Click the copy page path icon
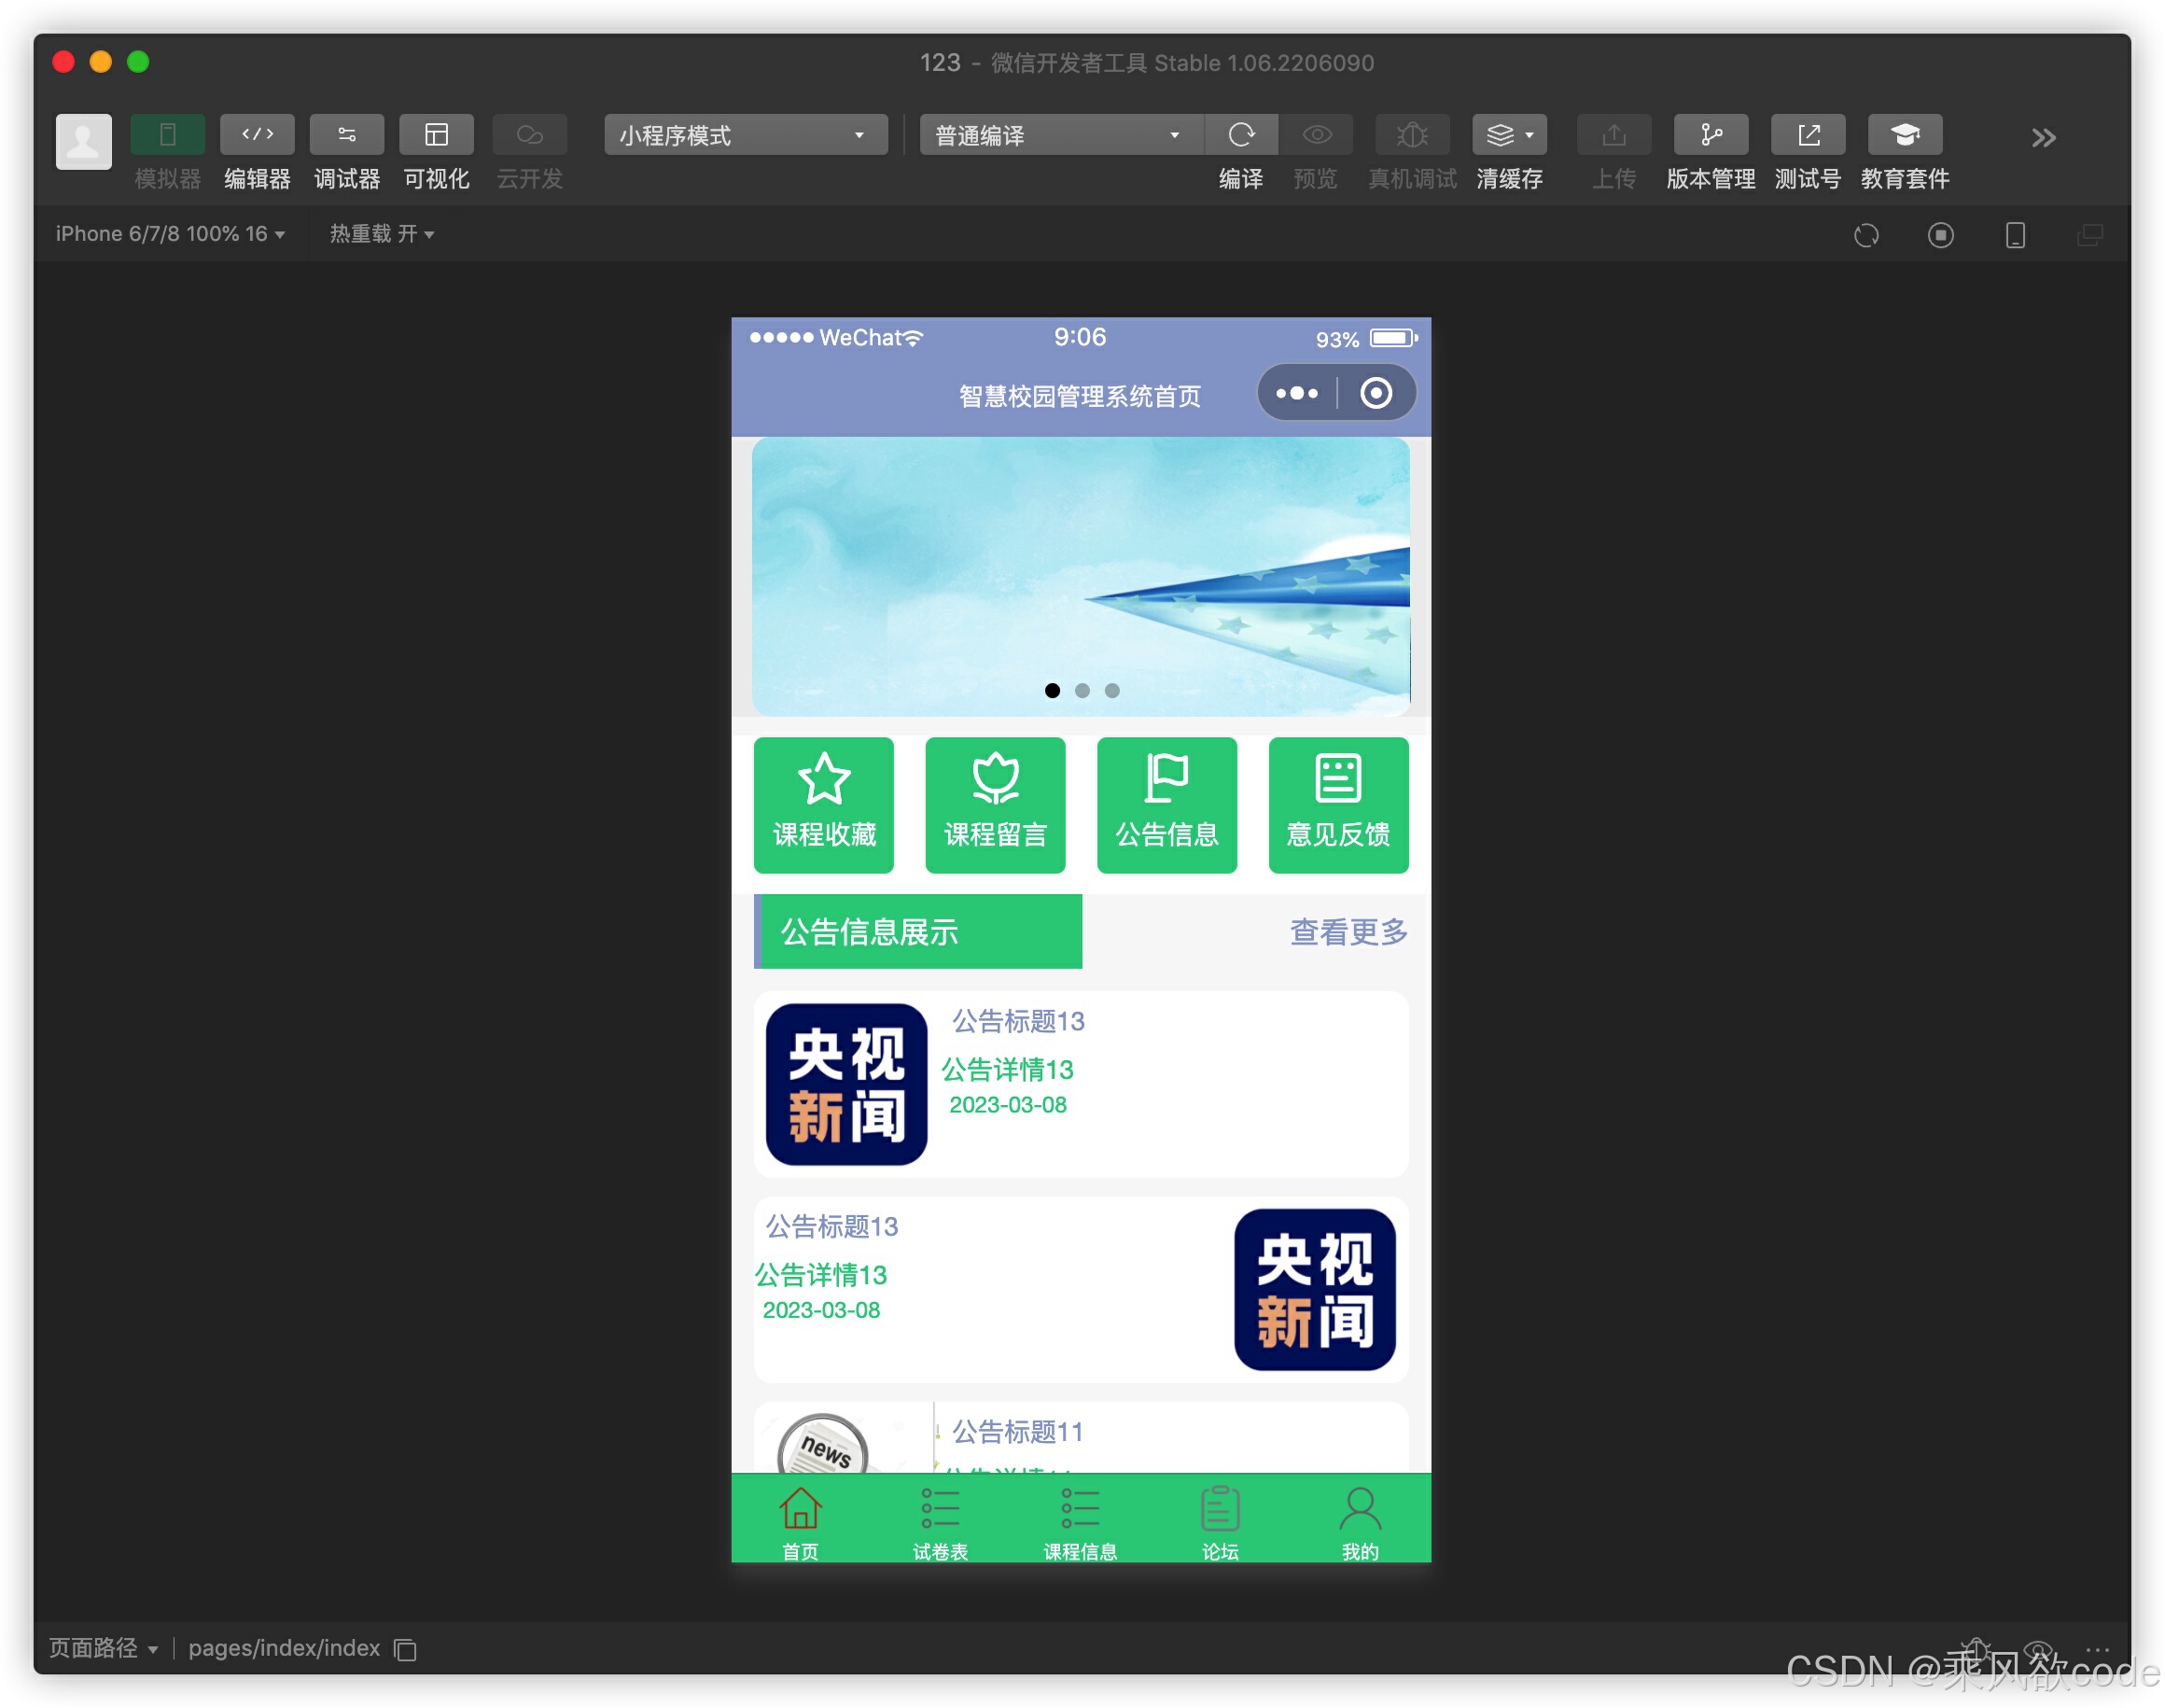Image resolution: width=2165 pixels, height=1708 pixels. [x=405, y=1649]
